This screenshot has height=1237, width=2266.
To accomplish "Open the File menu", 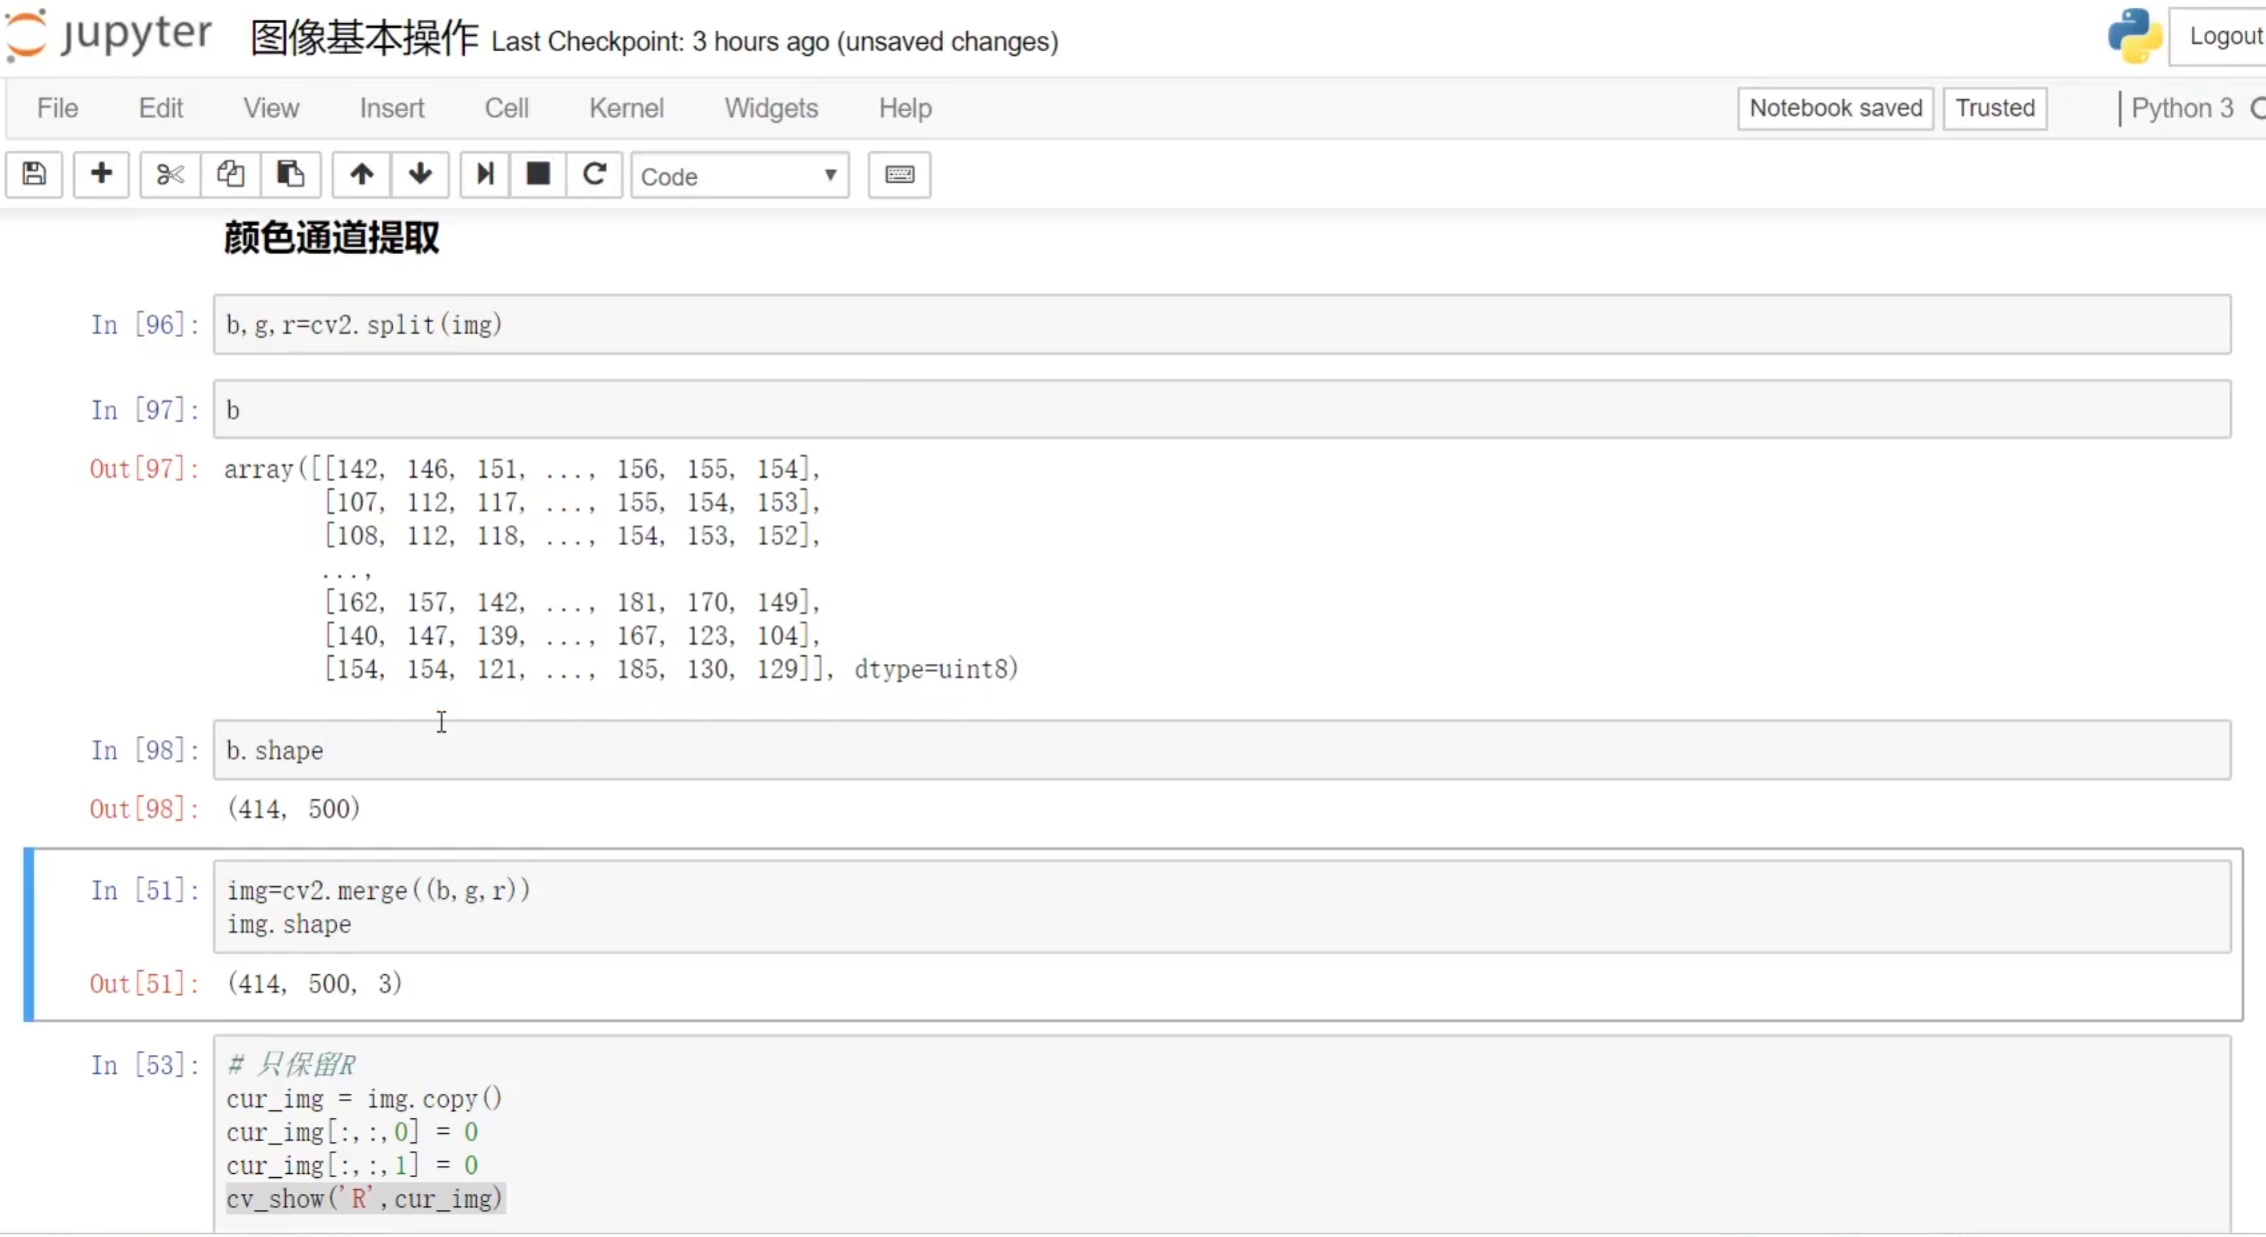I will click(57, 108).
